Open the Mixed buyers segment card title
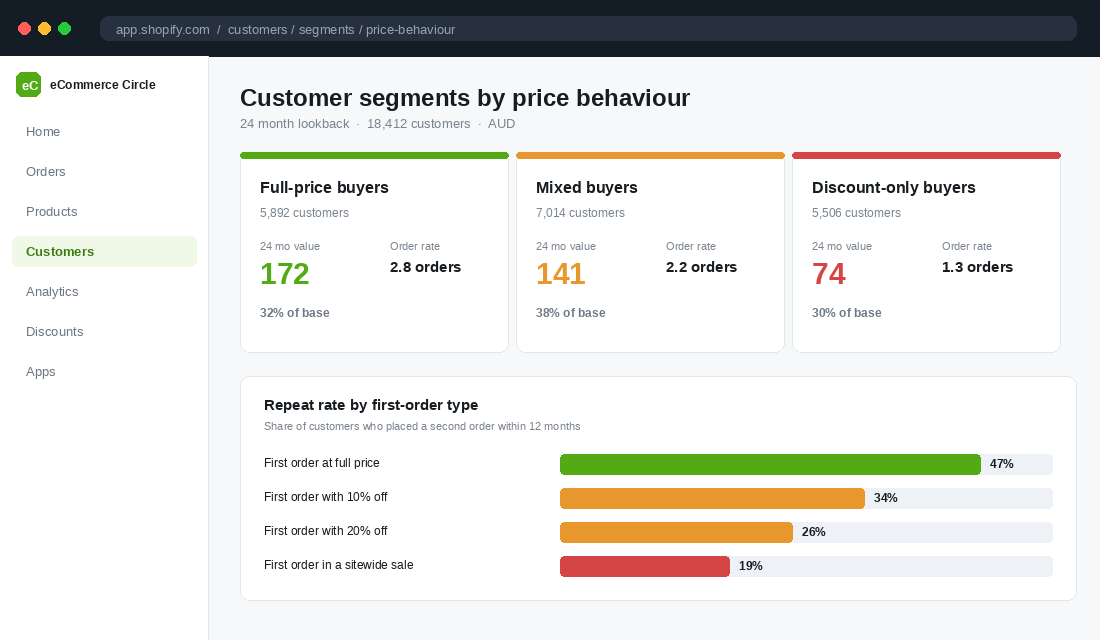1100x640 pixels. click(x=586, y=187)
